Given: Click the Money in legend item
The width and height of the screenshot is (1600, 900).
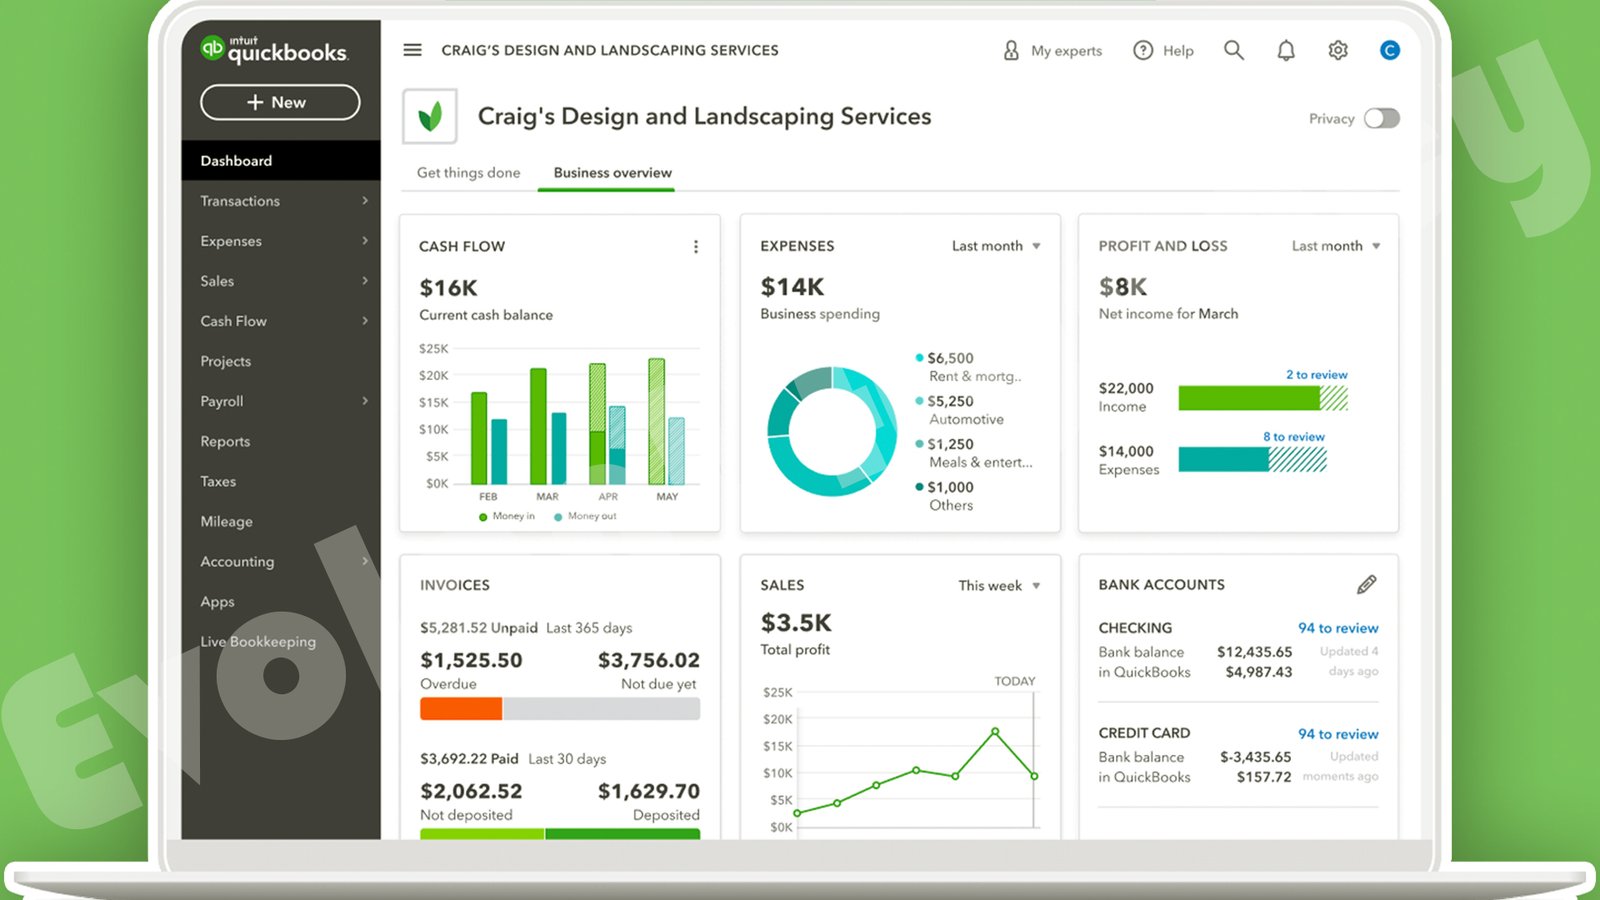Looking at the screenshot, I should click(x=507, y=516).
